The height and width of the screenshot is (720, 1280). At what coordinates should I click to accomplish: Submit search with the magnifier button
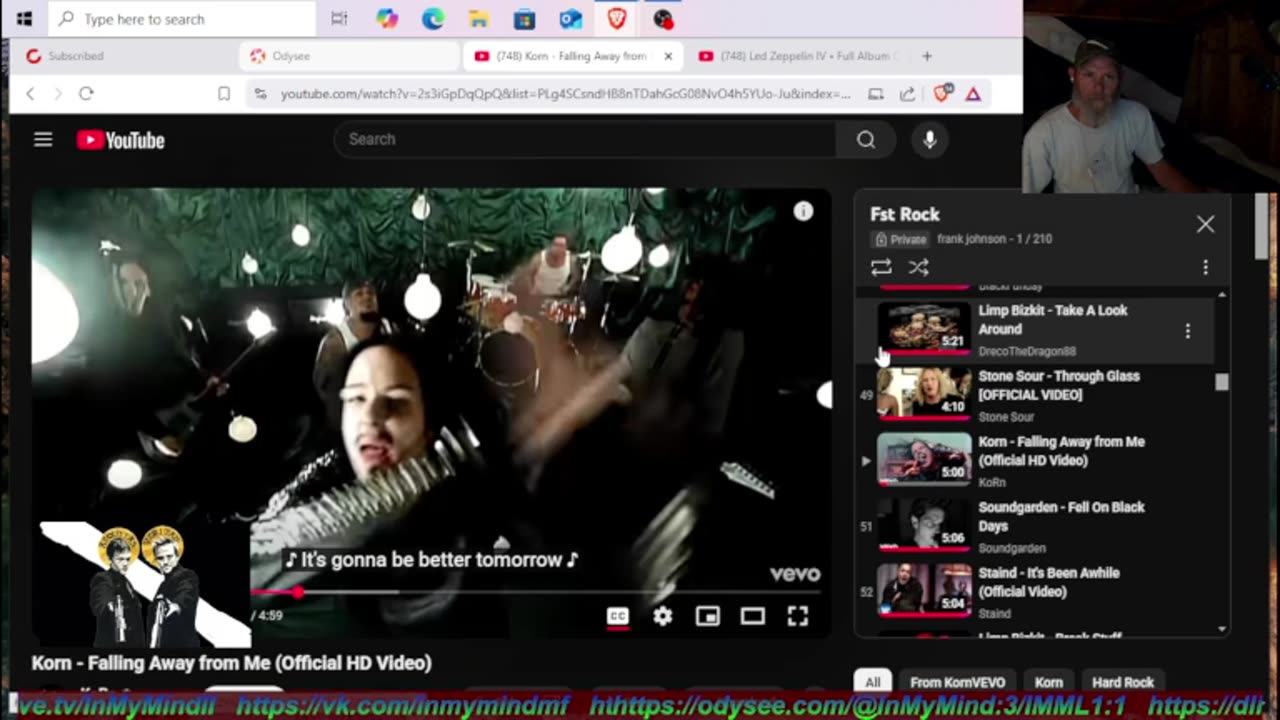click(x=866, y=139)
